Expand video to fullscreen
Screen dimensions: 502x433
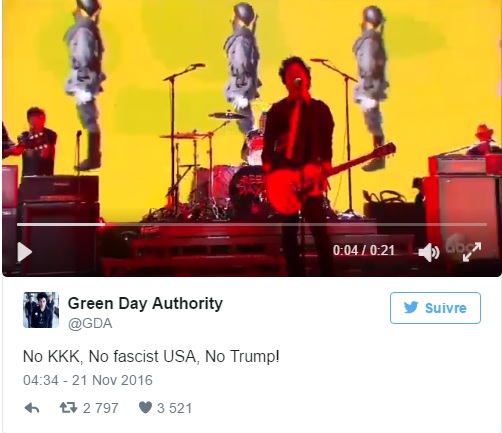[472, 252]
